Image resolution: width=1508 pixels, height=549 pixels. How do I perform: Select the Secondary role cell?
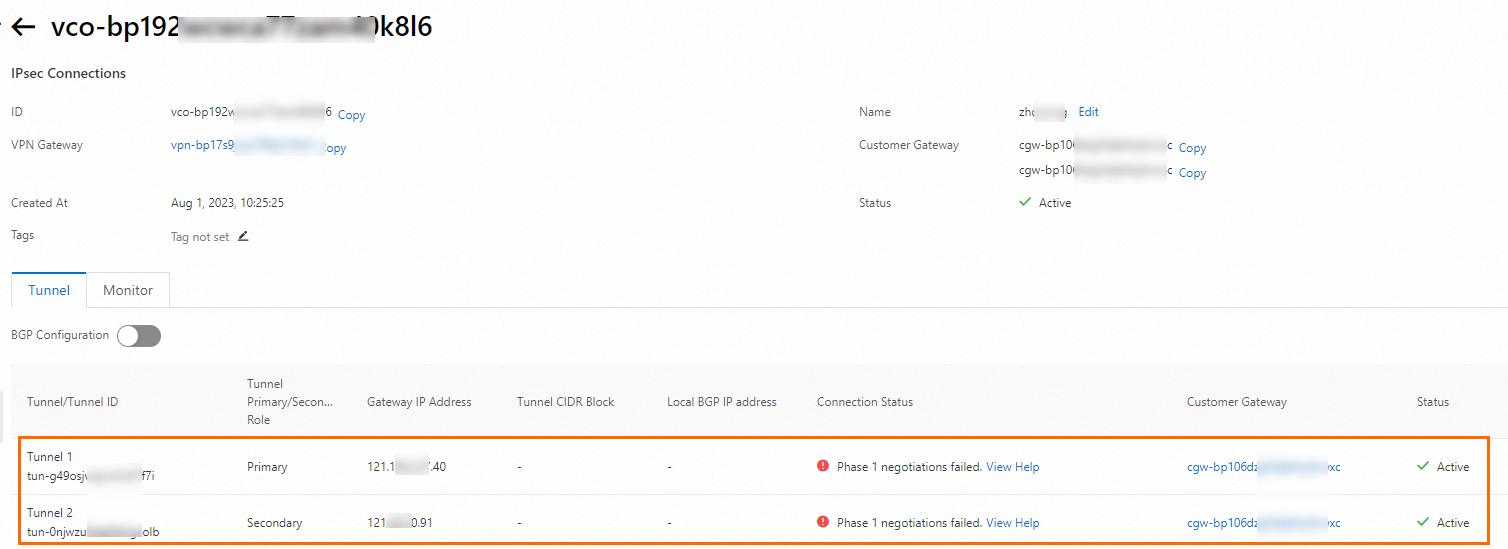274,523
